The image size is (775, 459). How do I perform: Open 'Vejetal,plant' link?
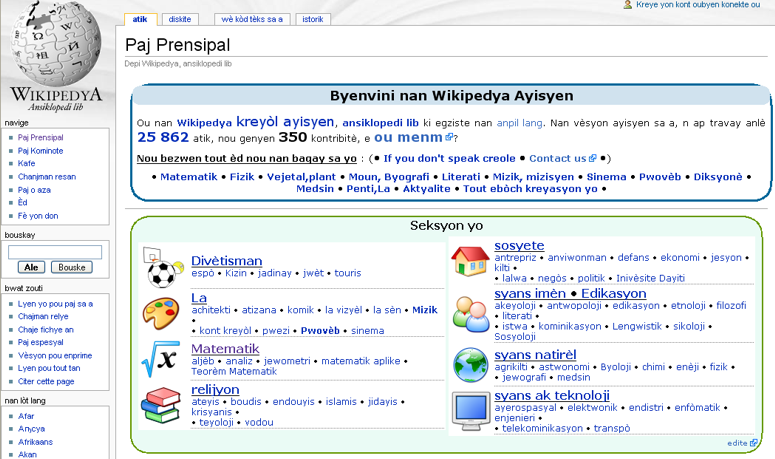tap(301, 176)
